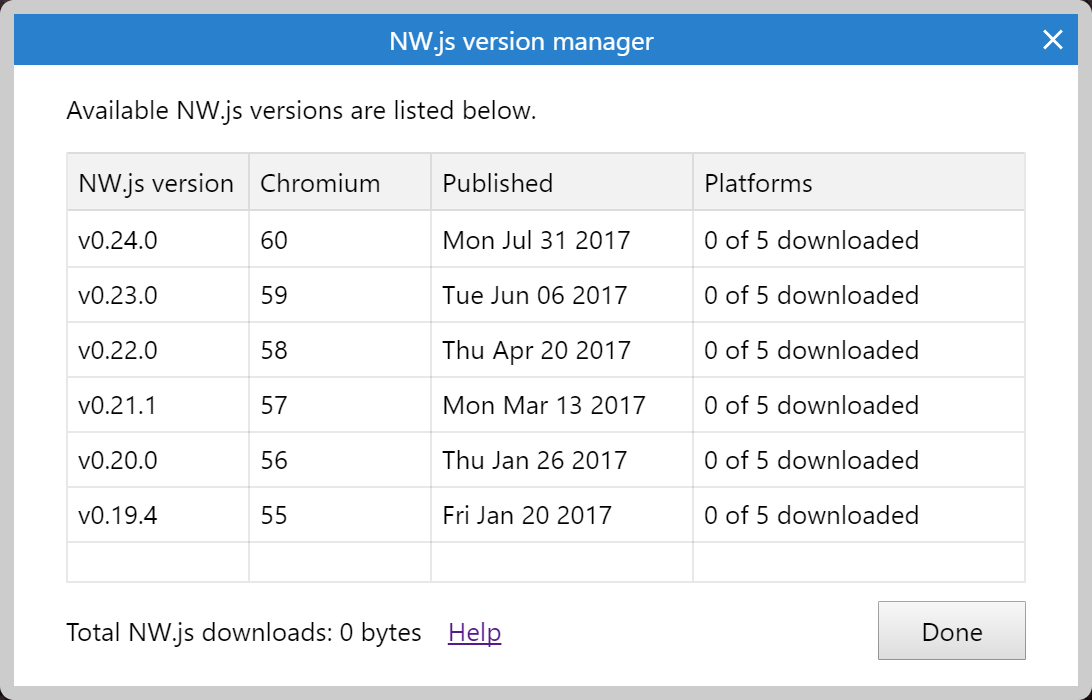Close the NW.js version manager dialog
This screenshot has height=700, width=1092.
coord(1052,40)
